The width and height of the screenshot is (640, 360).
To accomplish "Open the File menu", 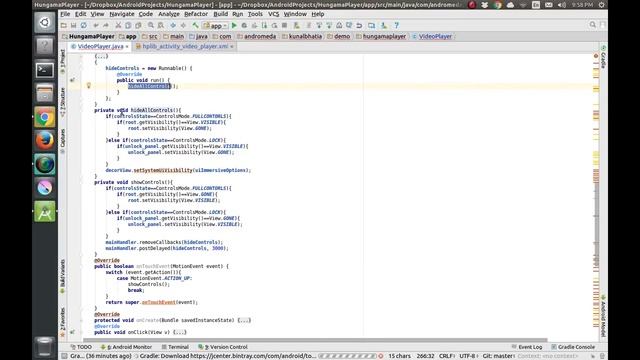I will pos(65,14).
